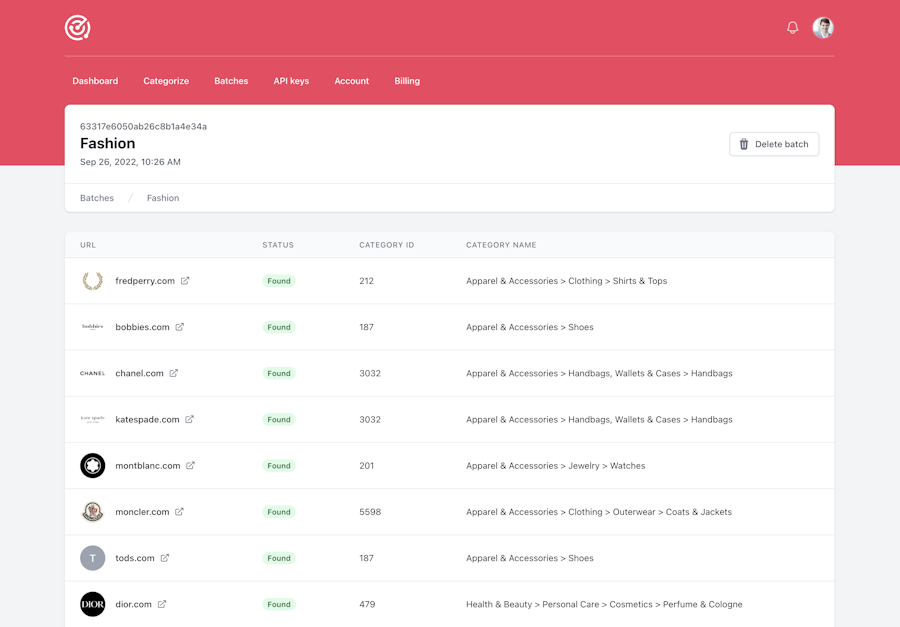900x627 pixels.
Task: Click category ID 479
Action: (x=367, y=604)
